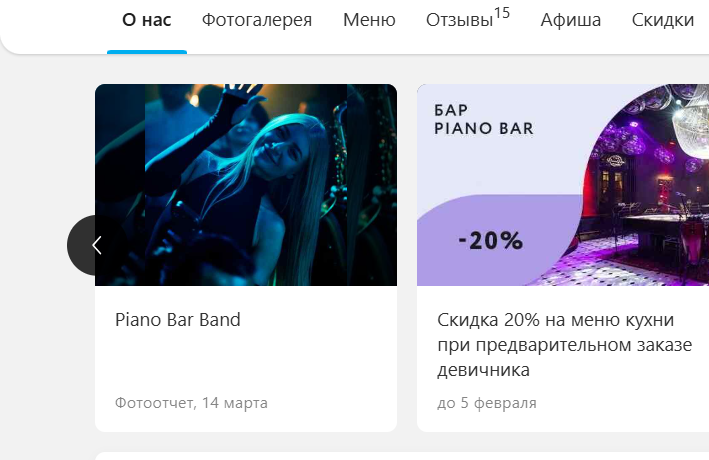Click the 15 reviews count badge
709x460 pixels.
pyautogui.click(x=501, y=13)
